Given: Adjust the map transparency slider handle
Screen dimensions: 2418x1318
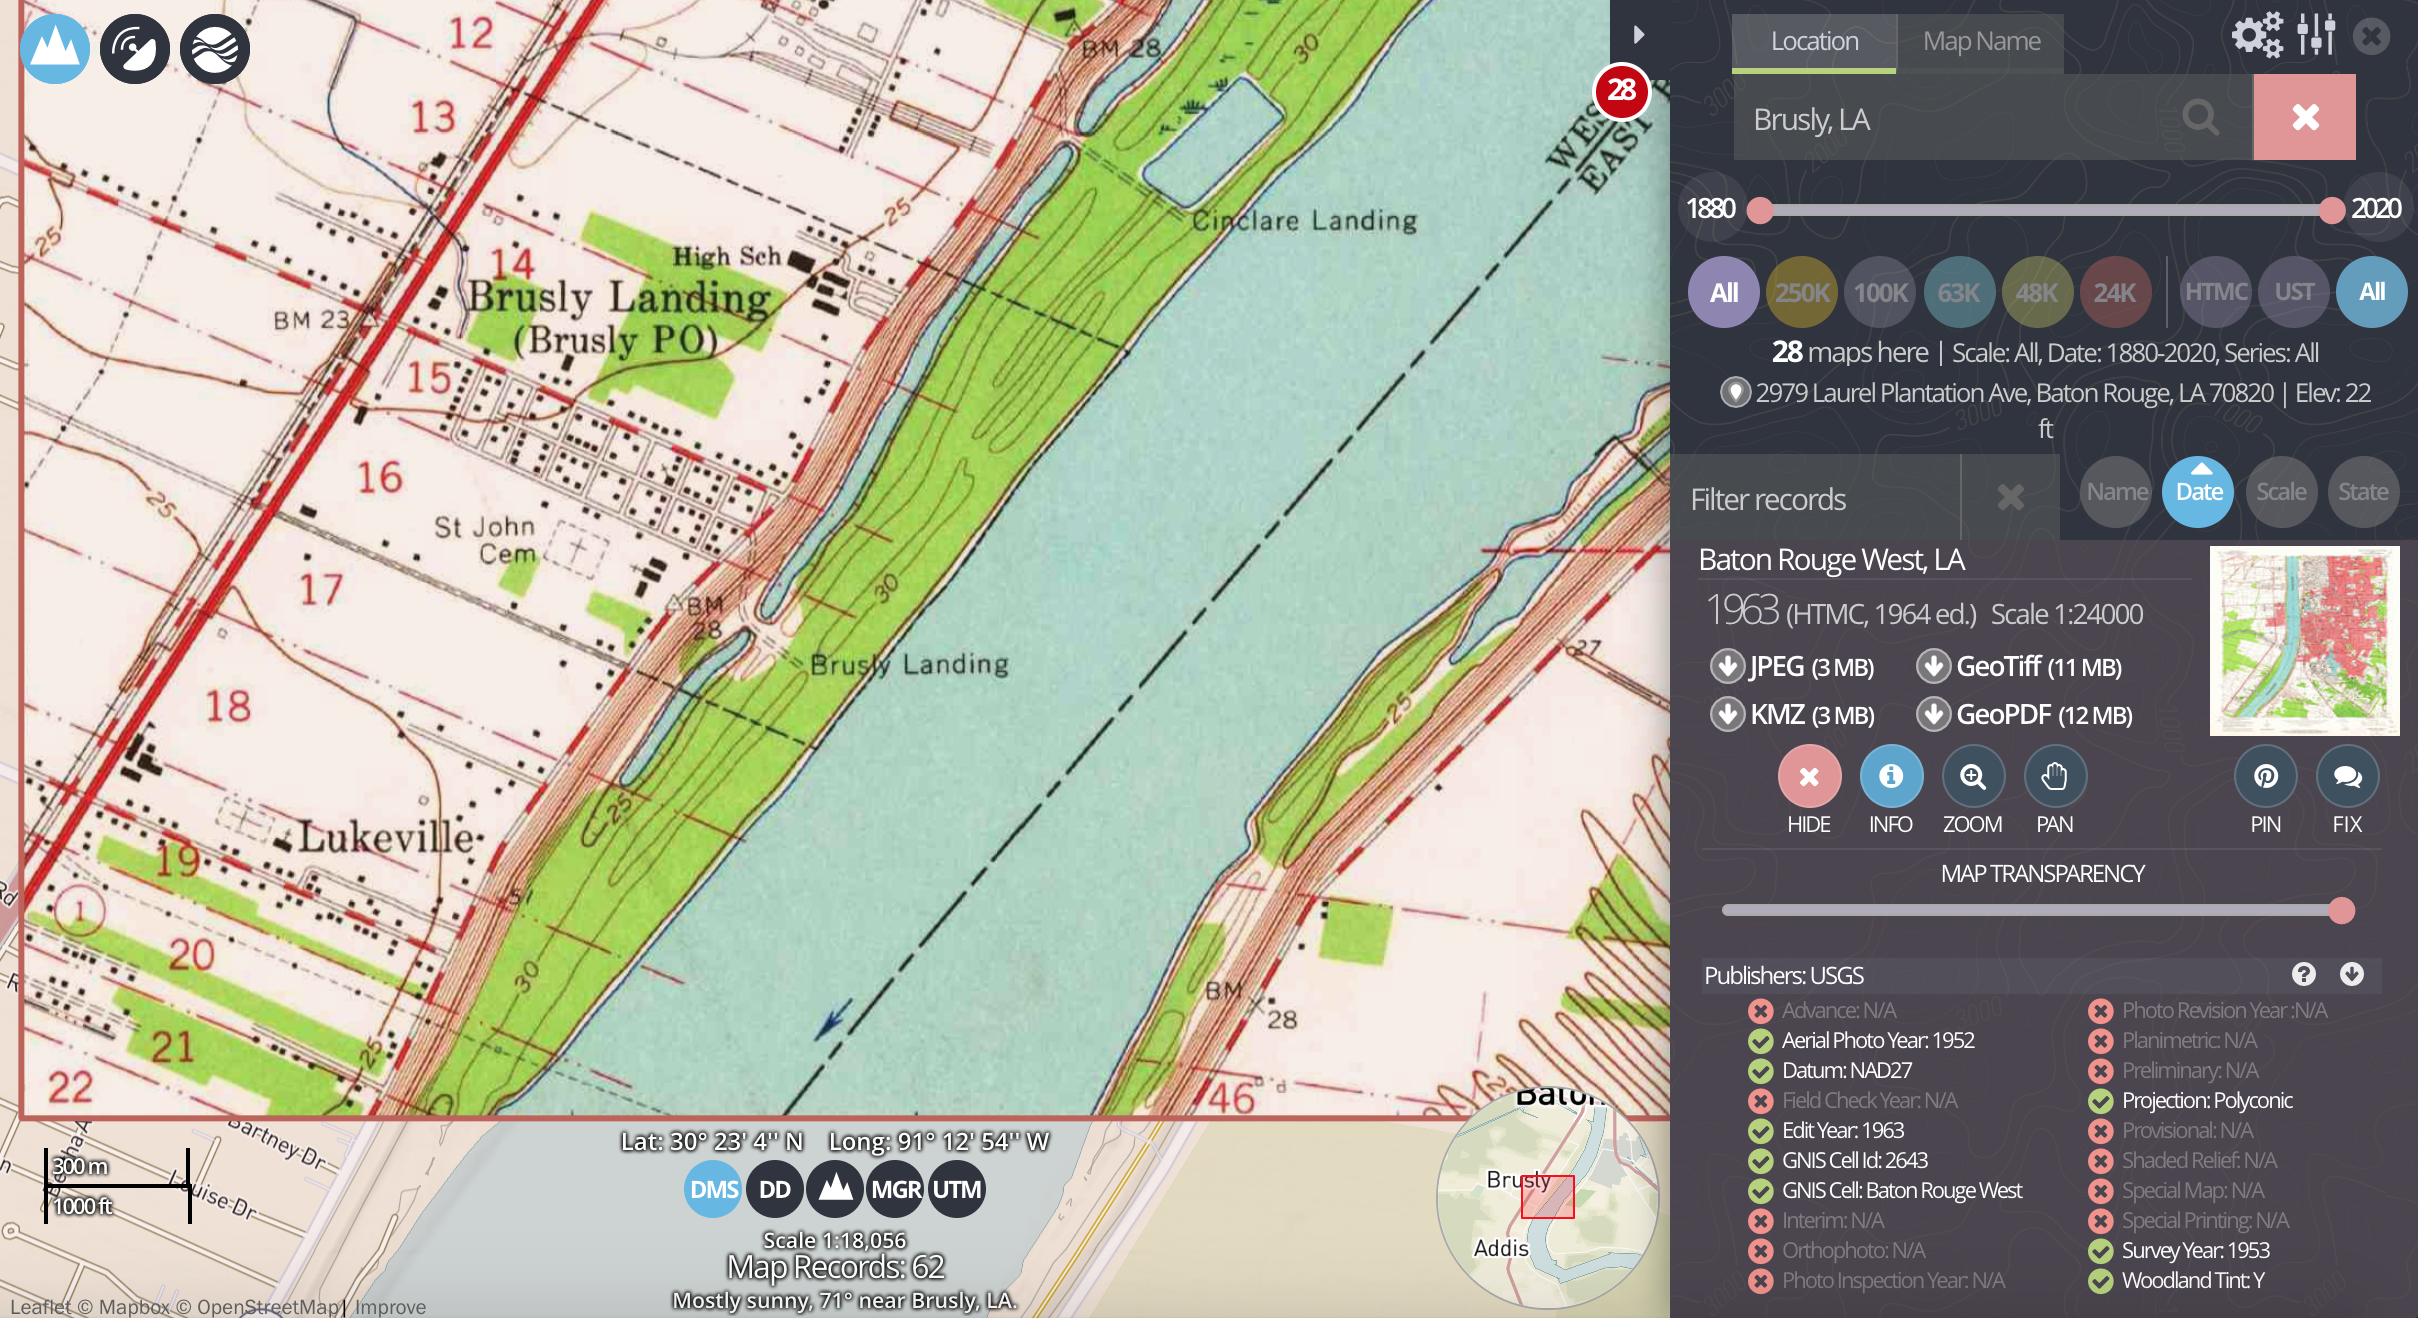Looking at the screenshot, I should click(2341, 910).
